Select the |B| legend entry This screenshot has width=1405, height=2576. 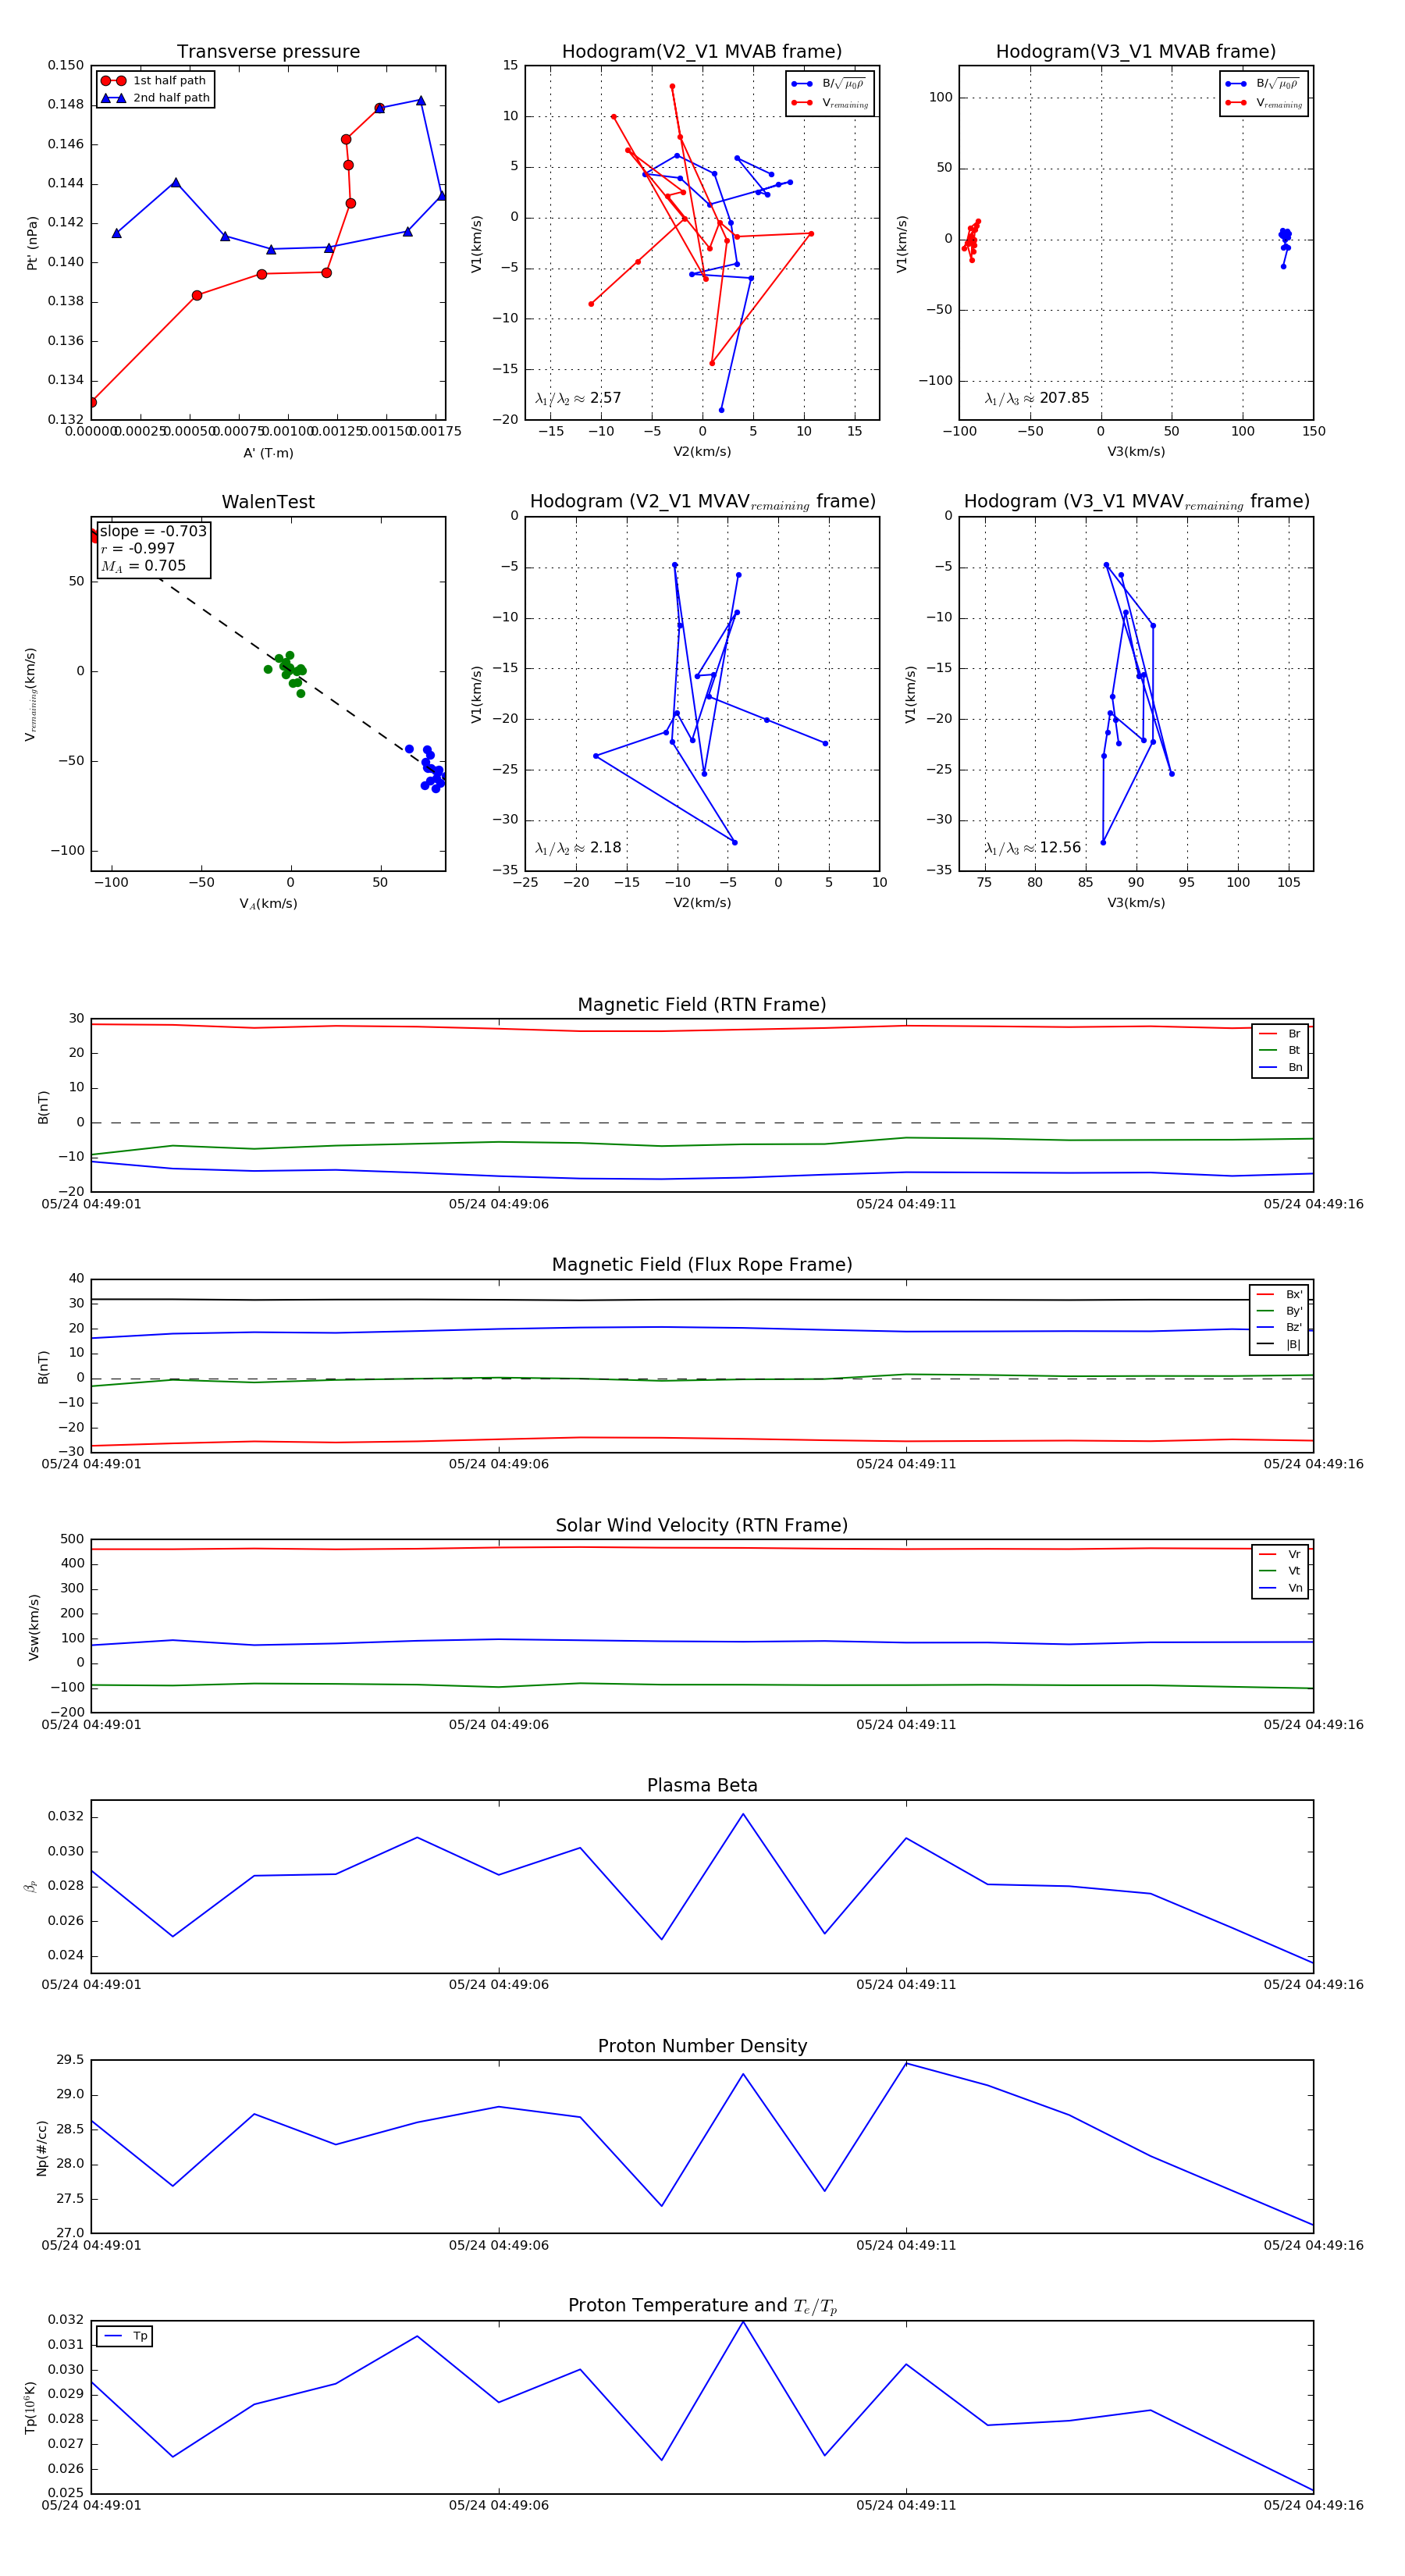click(1279, 1344)
